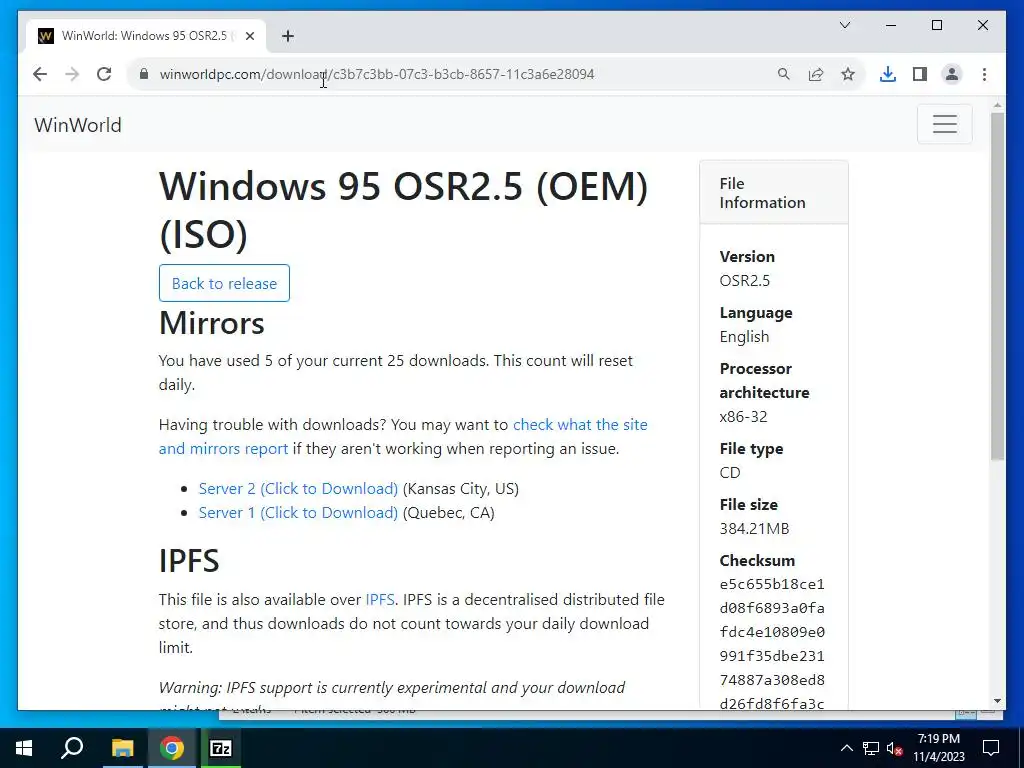The height and width of the screenshot is (768, 1024).
Task: Click the browser forward arrow
Action: coord(72,74)
